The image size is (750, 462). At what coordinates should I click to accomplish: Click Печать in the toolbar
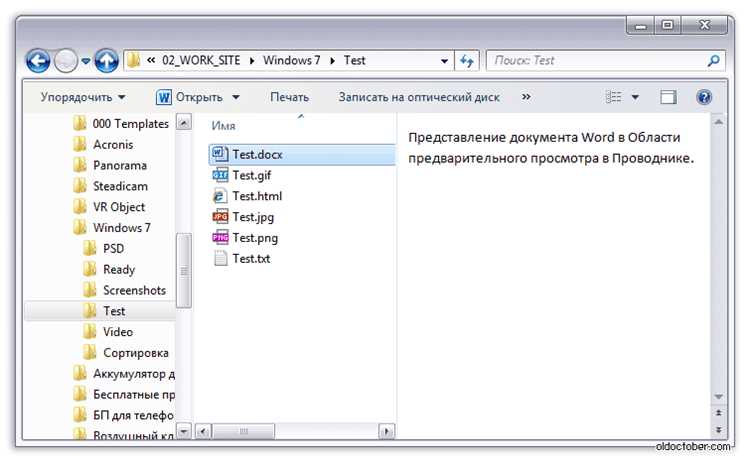point(289,97)
